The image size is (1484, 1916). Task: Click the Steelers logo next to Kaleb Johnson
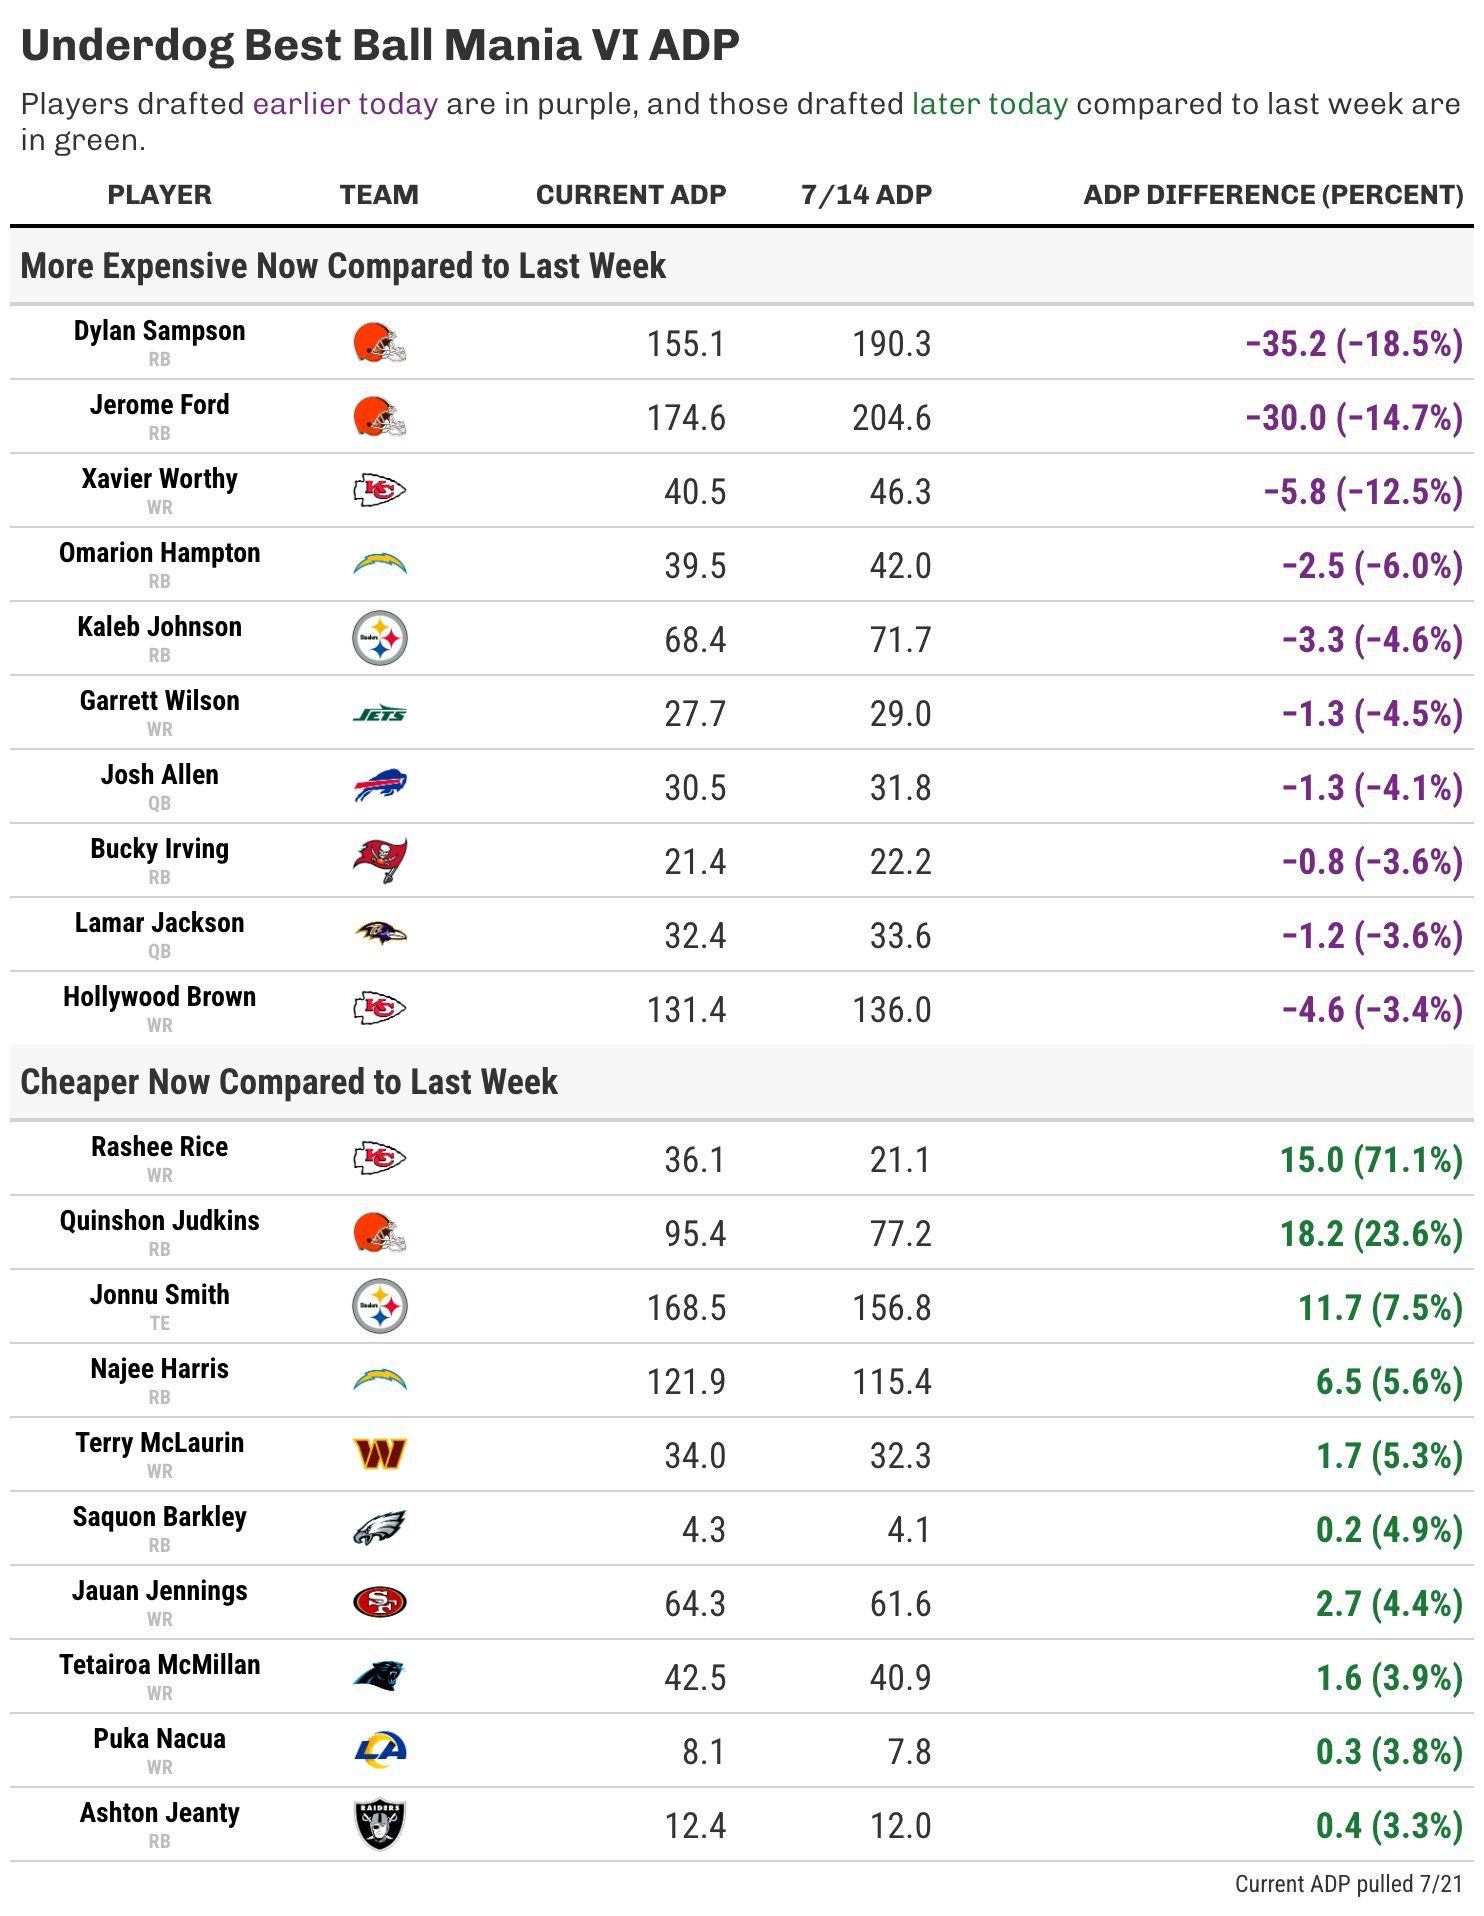click(379, 639)
